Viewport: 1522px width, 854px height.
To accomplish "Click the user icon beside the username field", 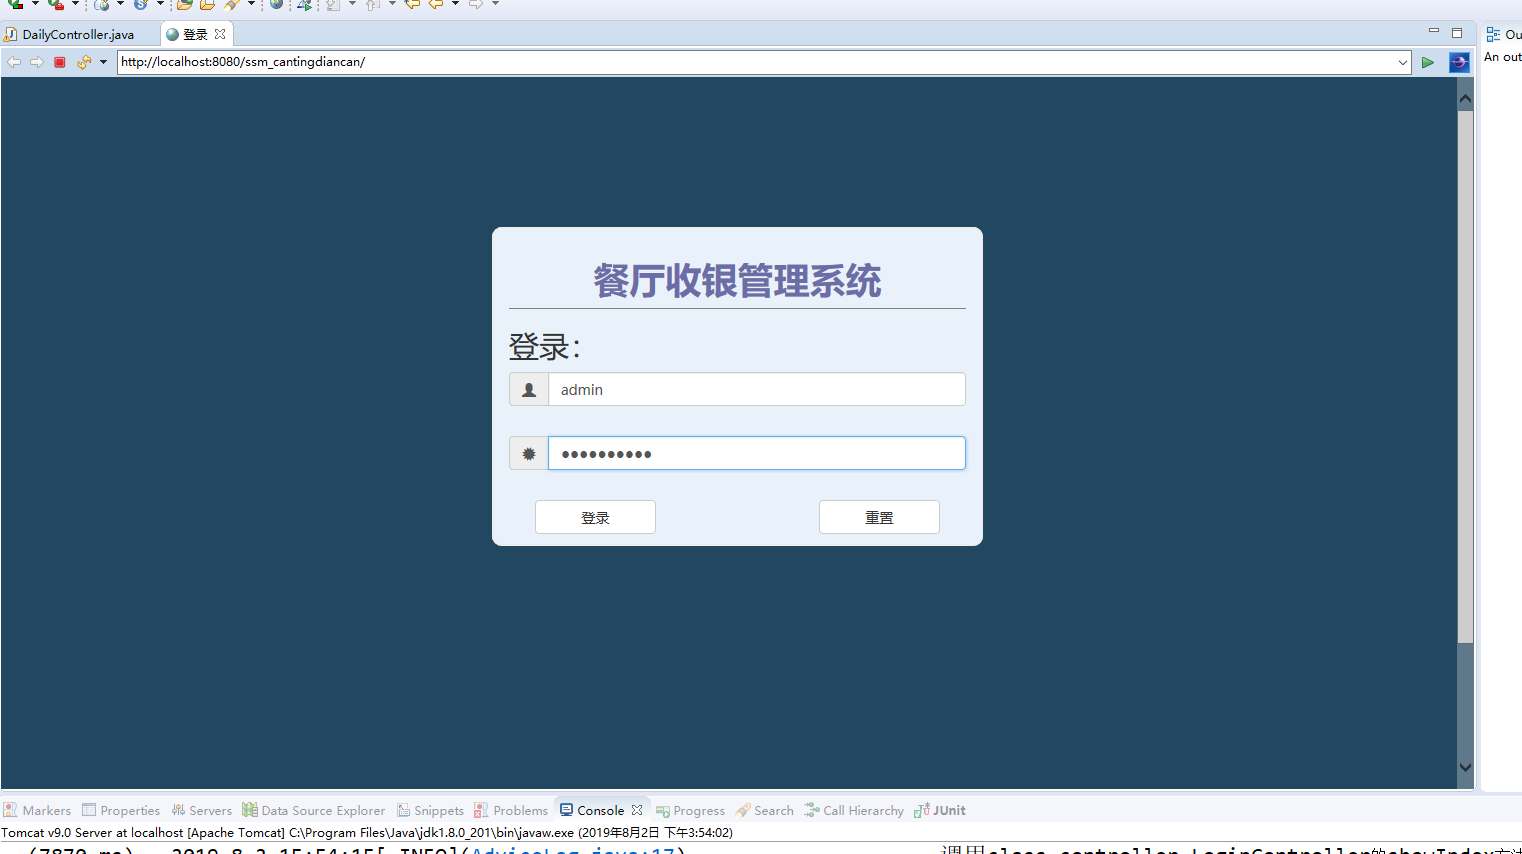I will 529,389.
